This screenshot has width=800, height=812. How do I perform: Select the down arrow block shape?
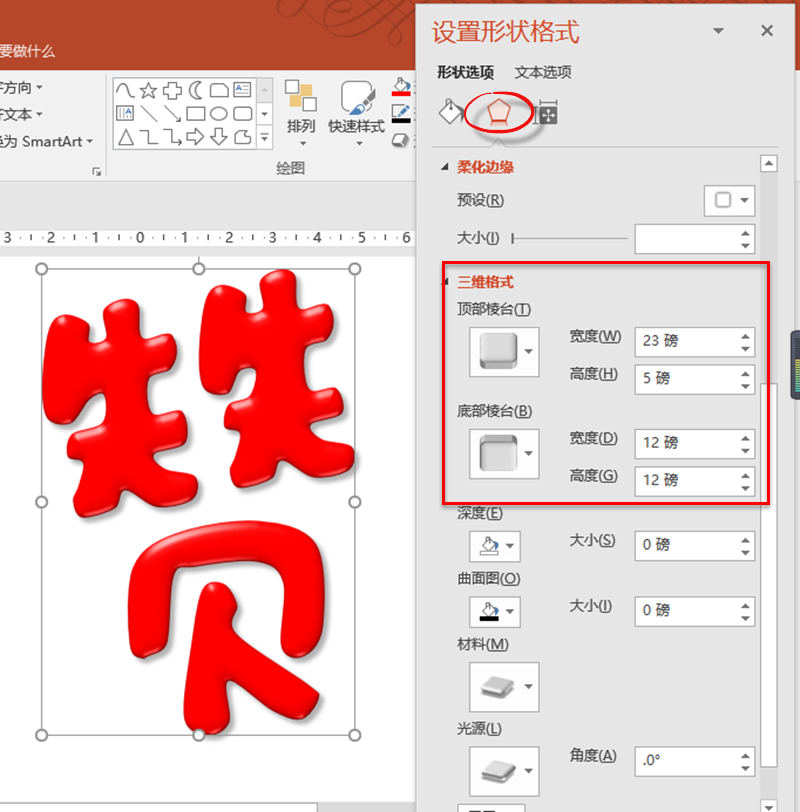pos(219,137)
